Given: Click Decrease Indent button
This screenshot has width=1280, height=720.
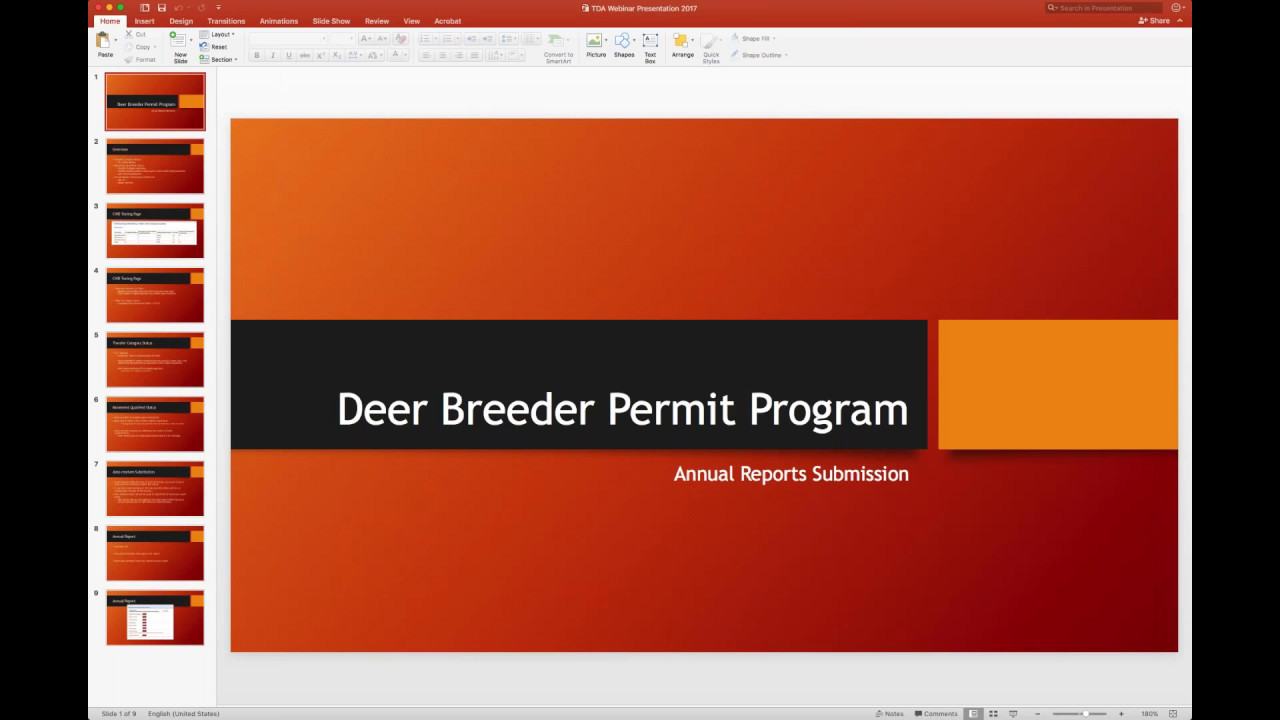Looking at the screenshot, I should tap(472, 38).
